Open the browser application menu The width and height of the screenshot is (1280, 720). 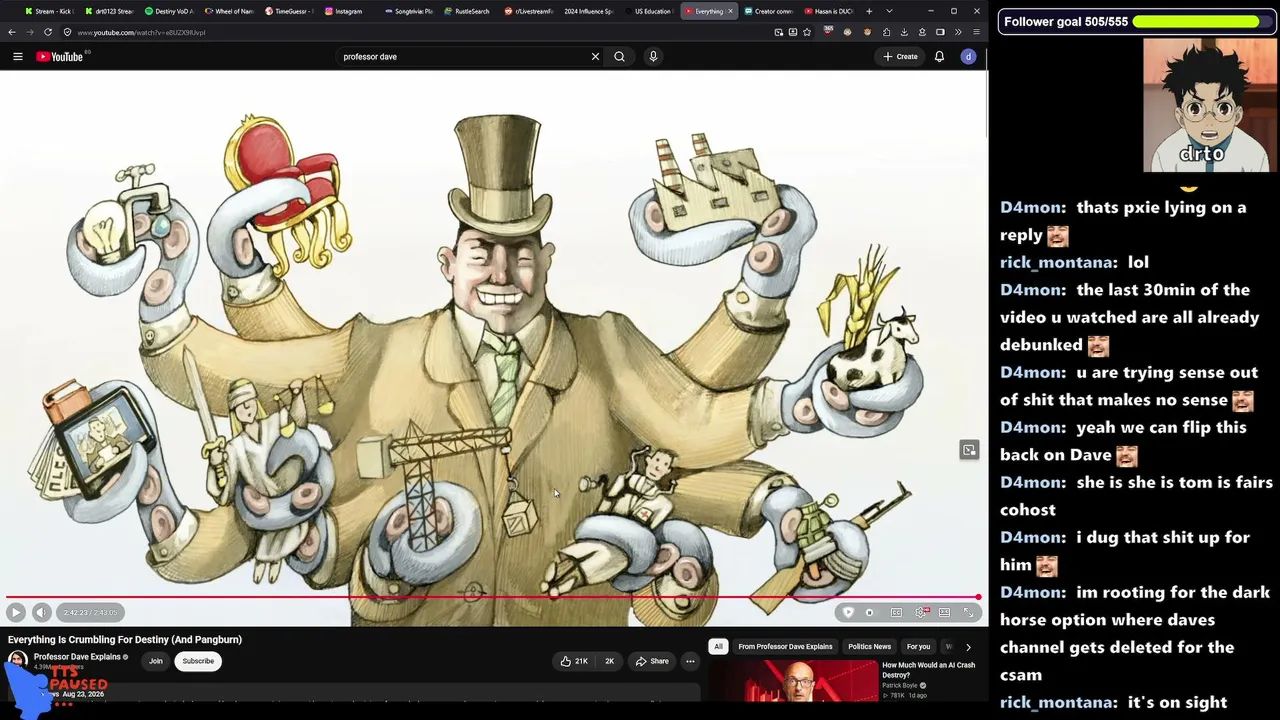click(976, 32)
